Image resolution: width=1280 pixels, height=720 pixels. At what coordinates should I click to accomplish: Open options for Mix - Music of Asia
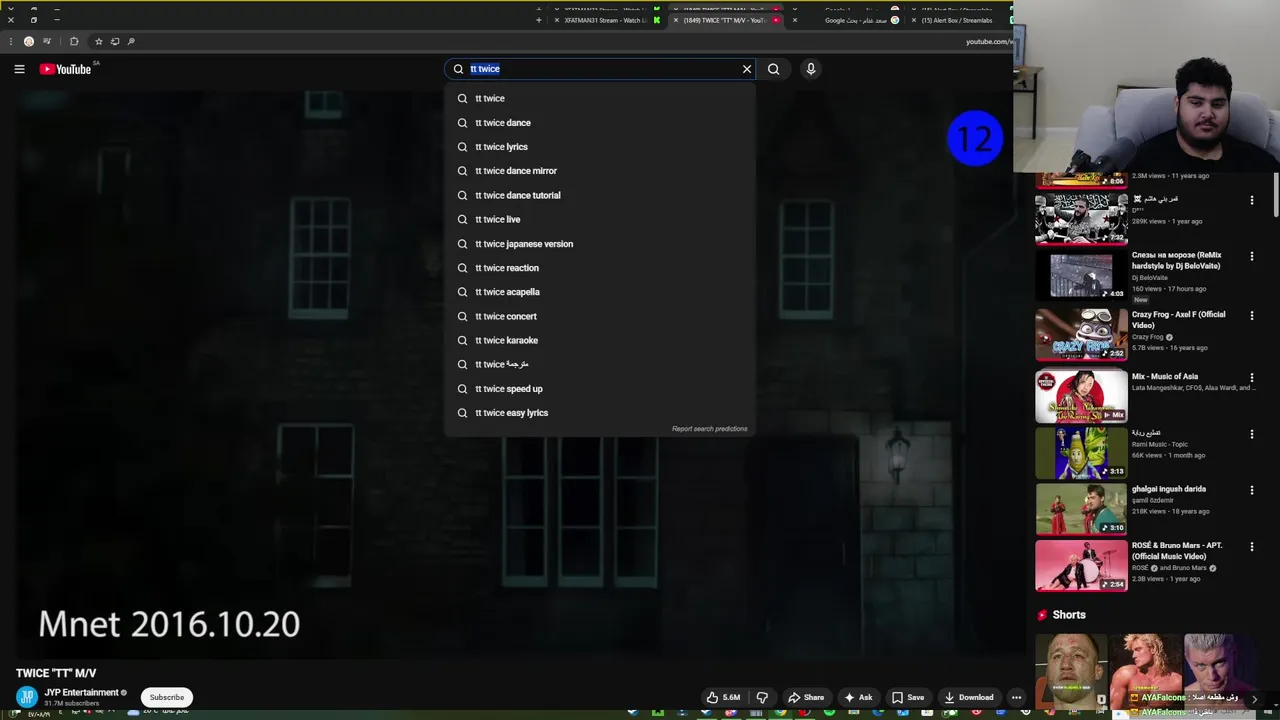point(1251,377)
